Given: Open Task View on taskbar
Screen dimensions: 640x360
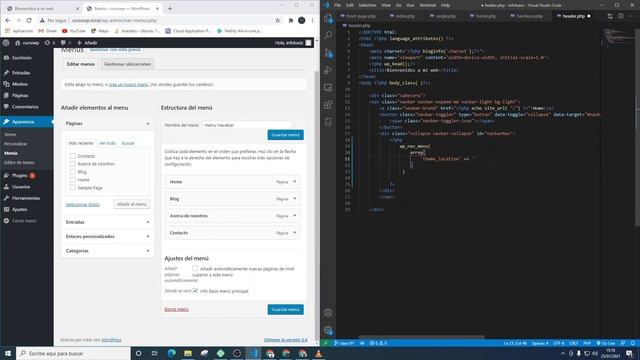Looking at the screenshot, I should click(155, 353).
